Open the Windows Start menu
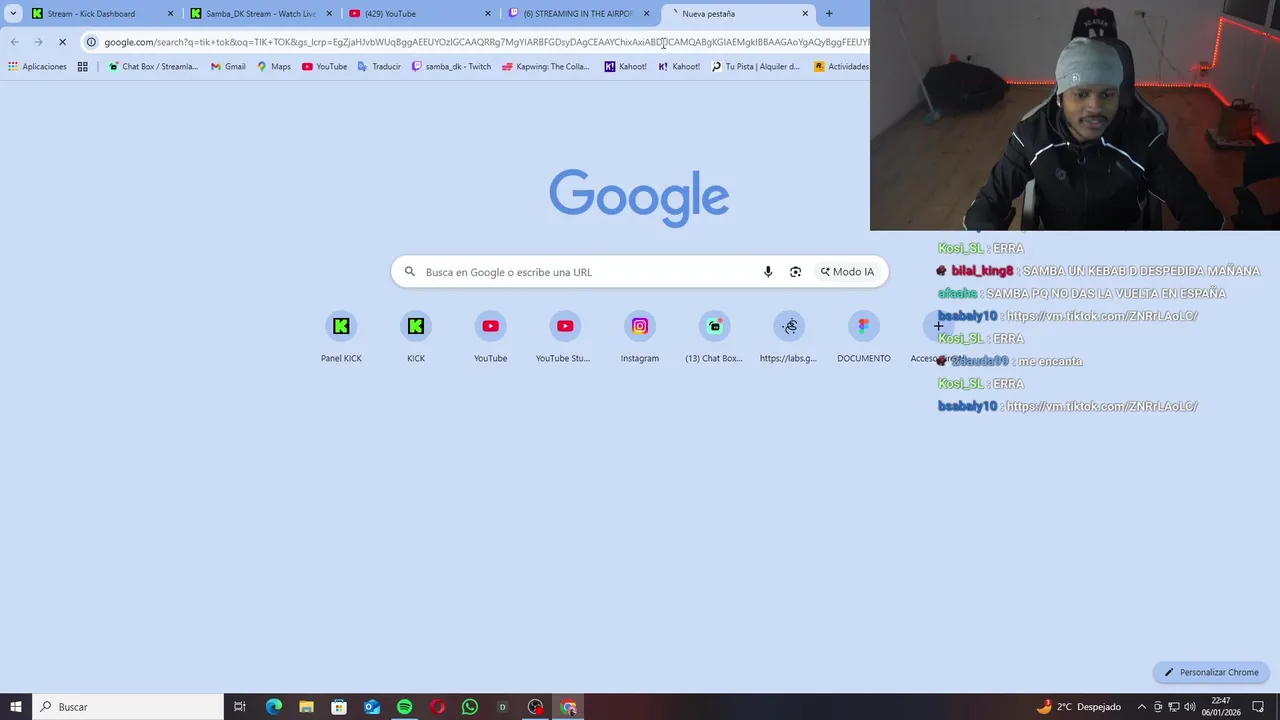This screenshot has width=1280, height=720. [x=16, y=707]
